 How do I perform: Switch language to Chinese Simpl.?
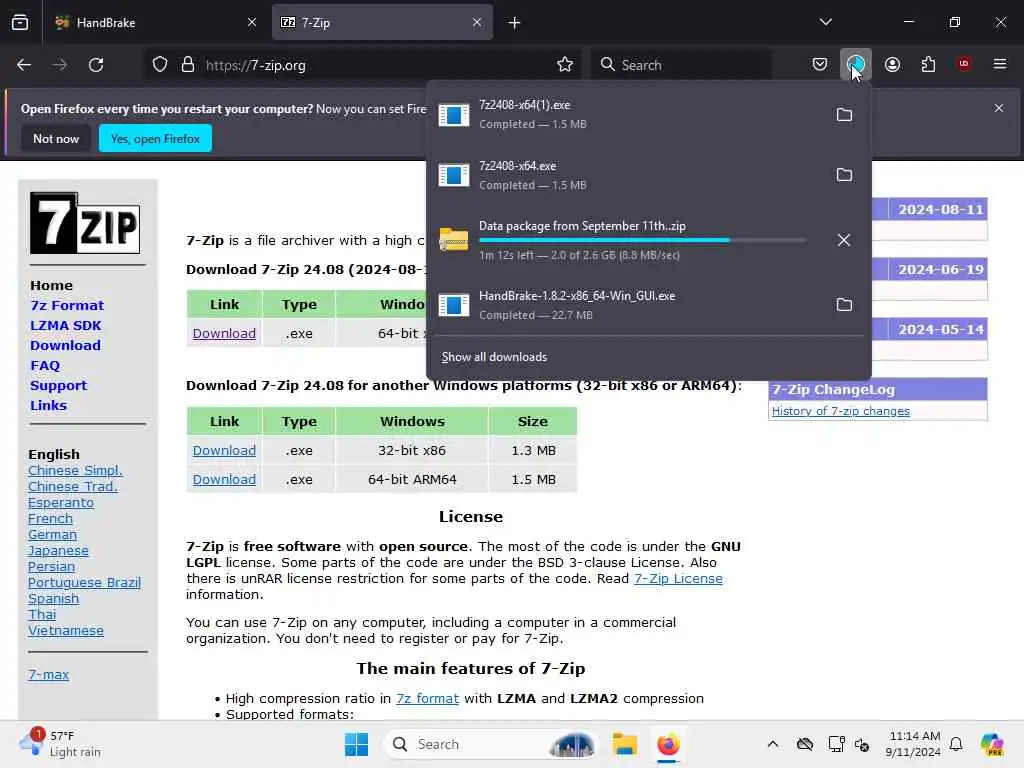pyautogui.click(x=75, y=471)
